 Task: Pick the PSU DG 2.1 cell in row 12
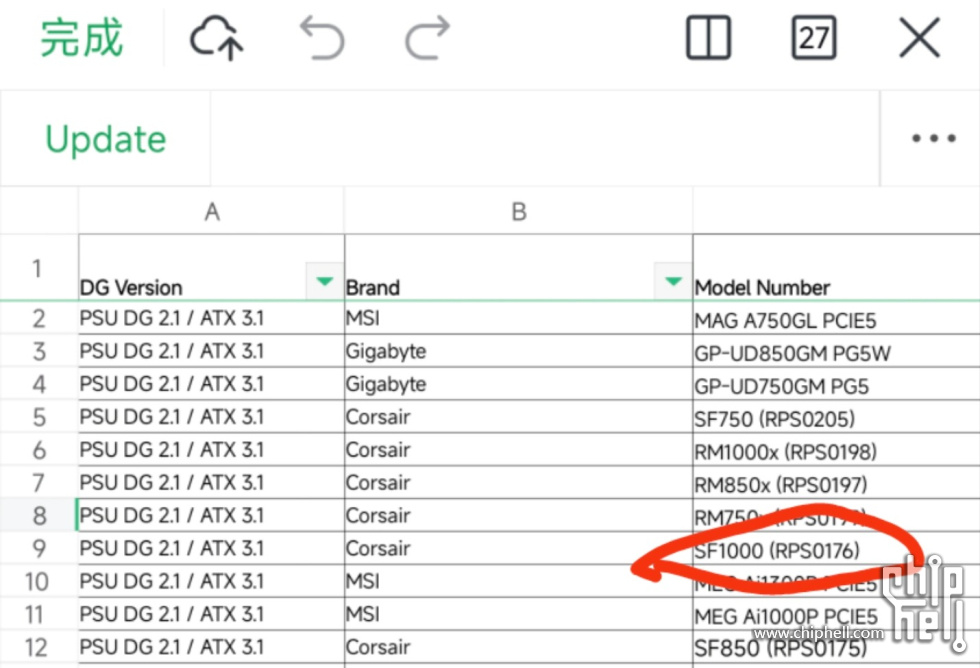[212, 647]
